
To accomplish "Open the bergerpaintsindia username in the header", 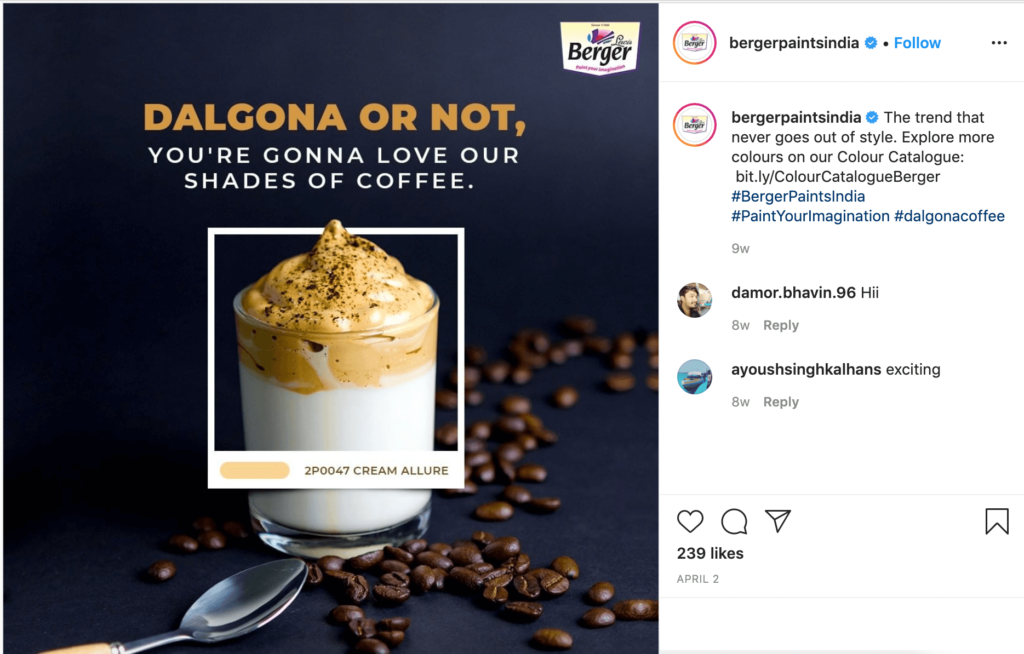I will pos(793,43).
